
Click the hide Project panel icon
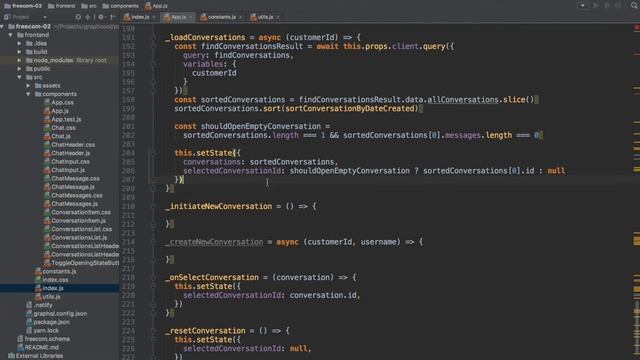coord(113,17)
